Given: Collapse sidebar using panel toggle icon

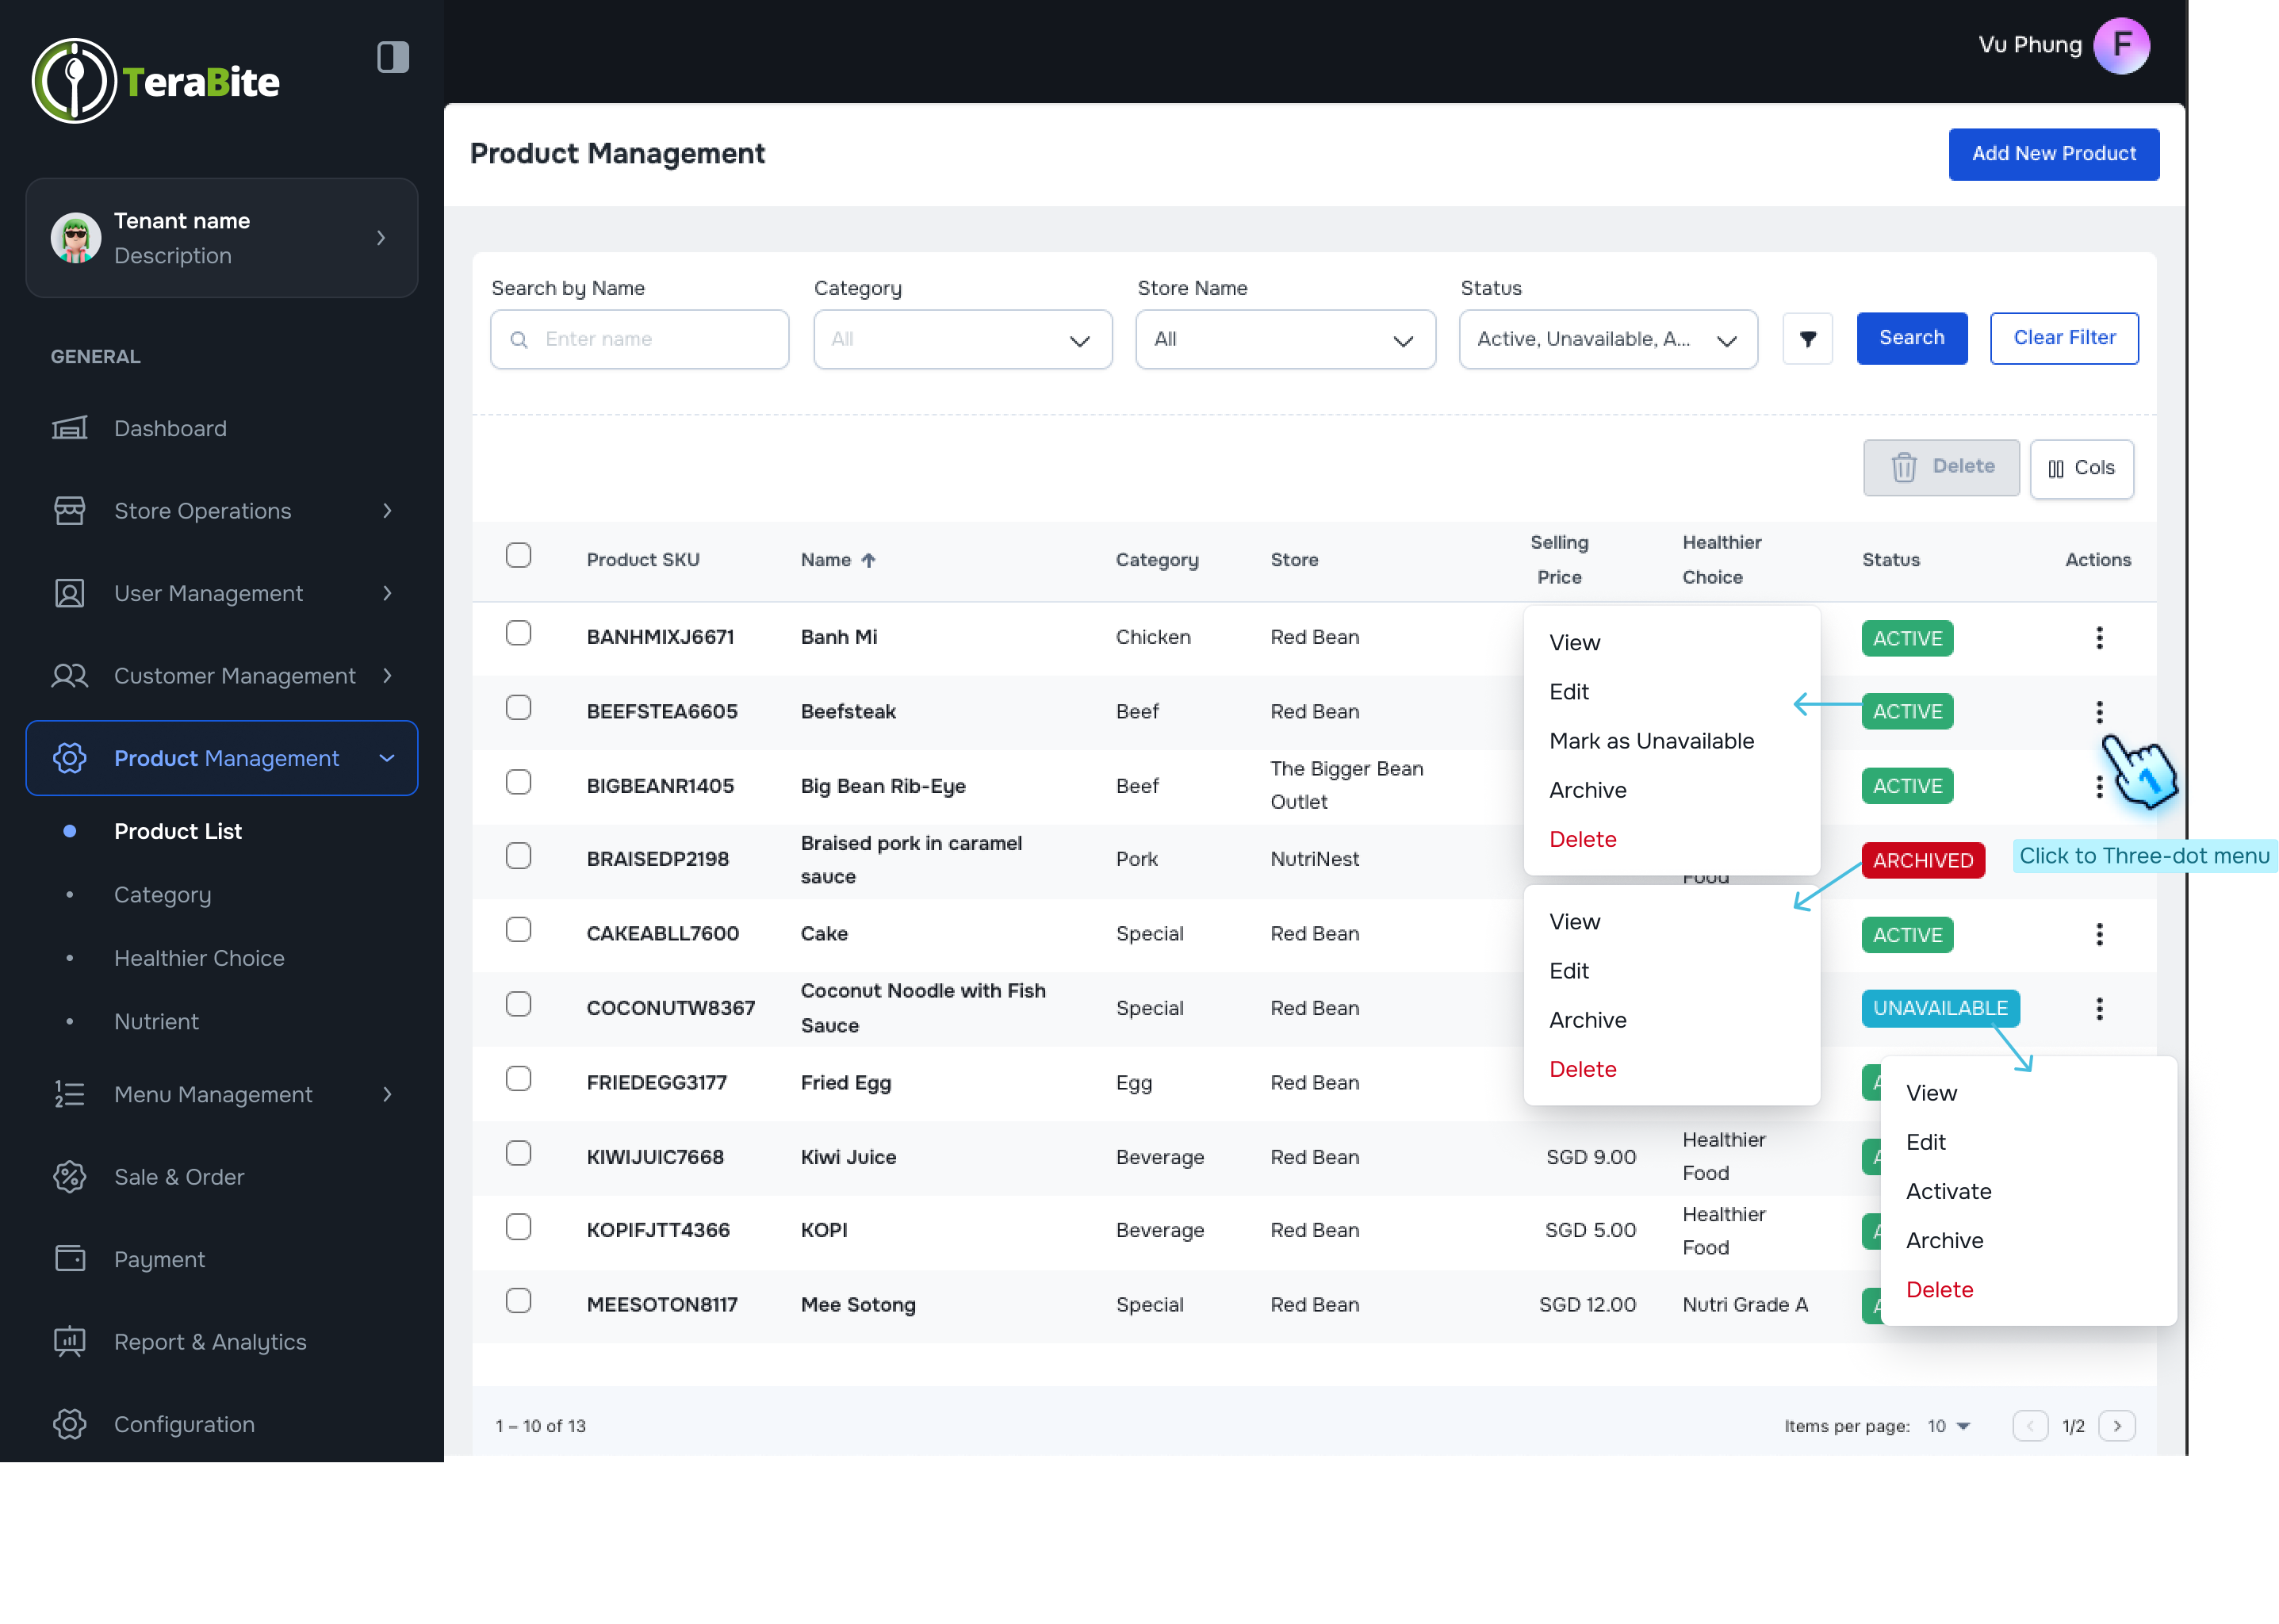Looking at the screenshot, I should [x=393, y=57].
